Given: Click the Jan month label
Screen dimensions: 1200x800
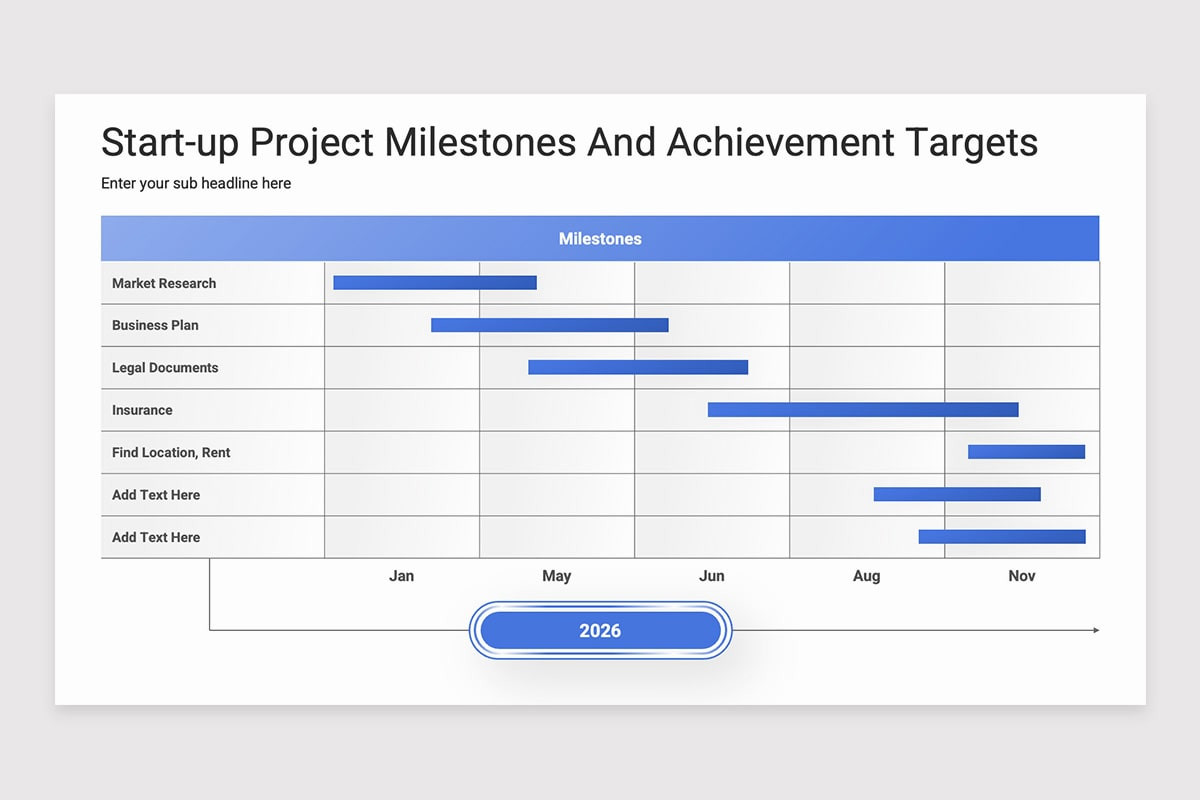Looking at the screenshot, I should [401, 576].
